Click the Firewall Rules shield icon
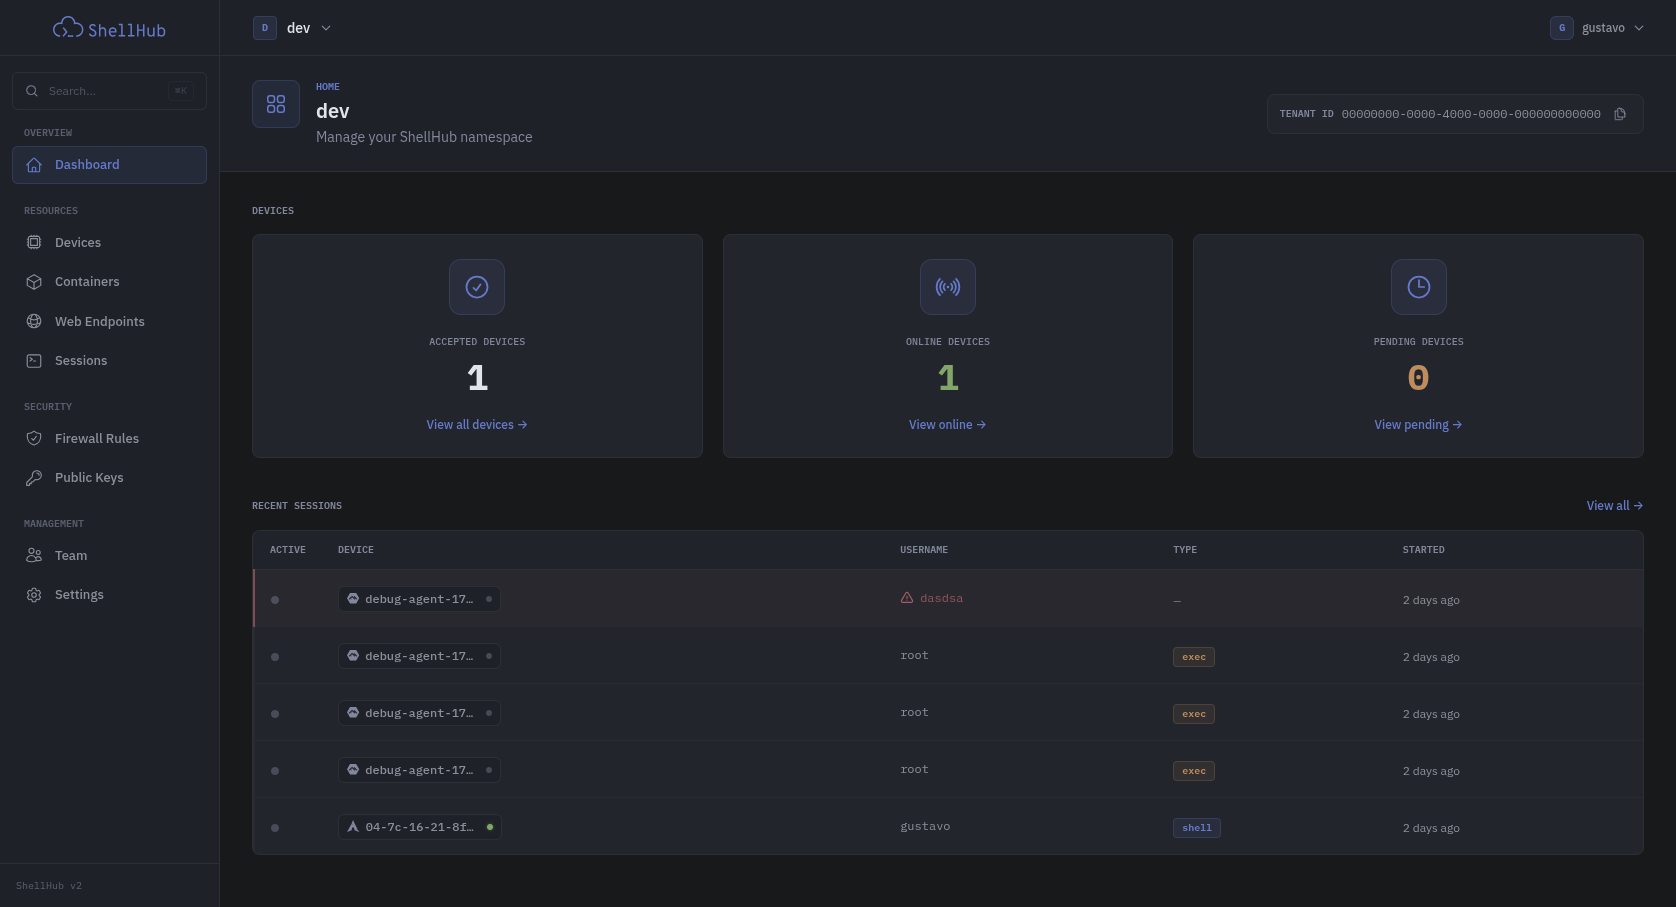 click(x=34, y=438)
